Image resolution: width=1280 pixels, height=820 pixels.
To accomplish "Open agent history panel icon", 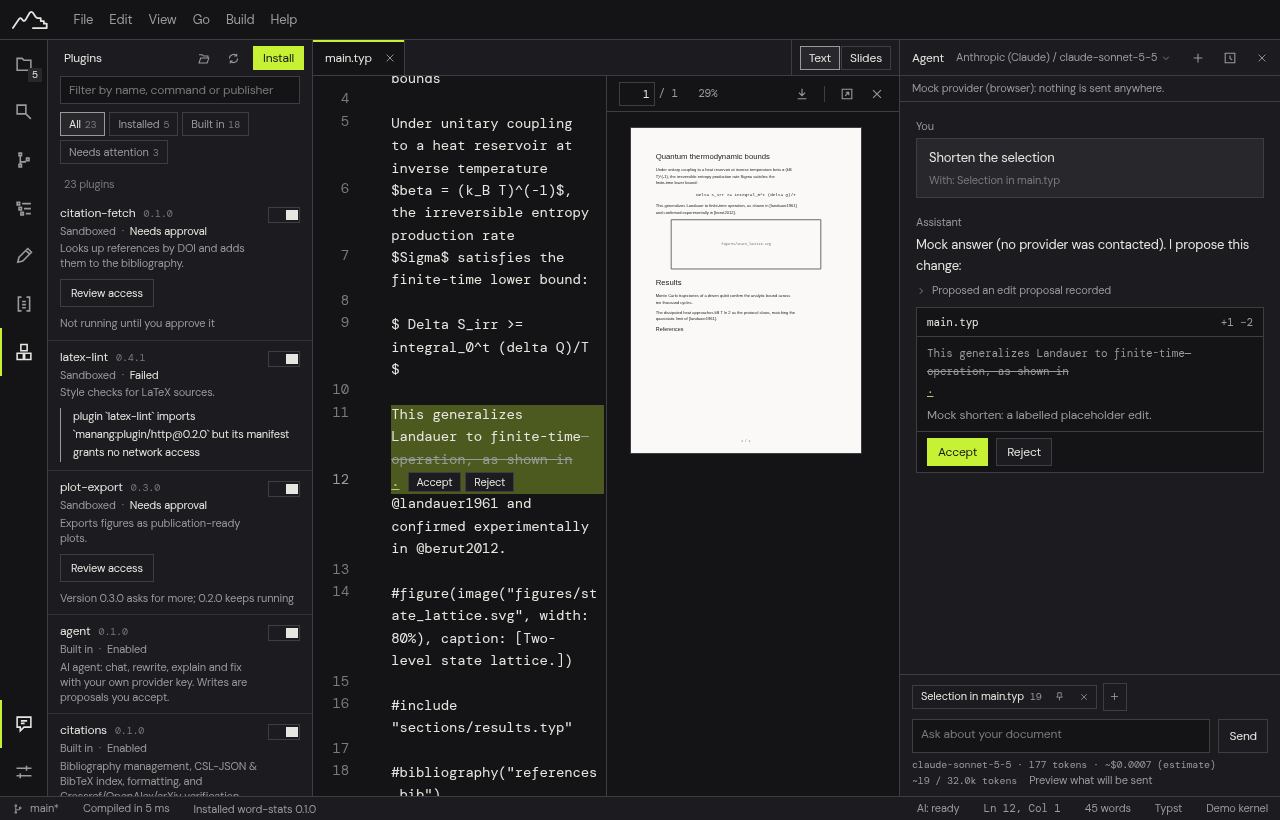I will click(x=1230, y=58).
